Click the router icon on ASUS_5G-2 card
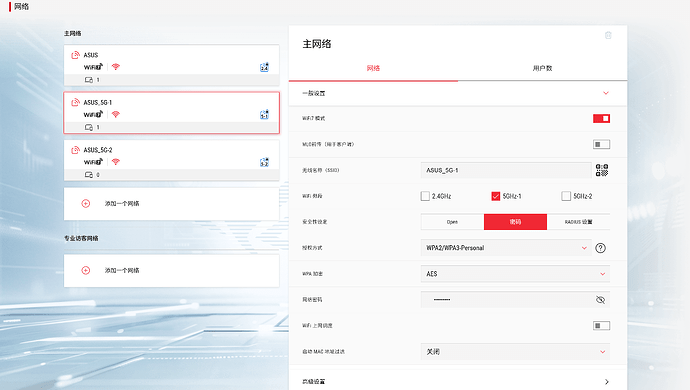Screen dimensions: 690x390 (x=75, y=150)
